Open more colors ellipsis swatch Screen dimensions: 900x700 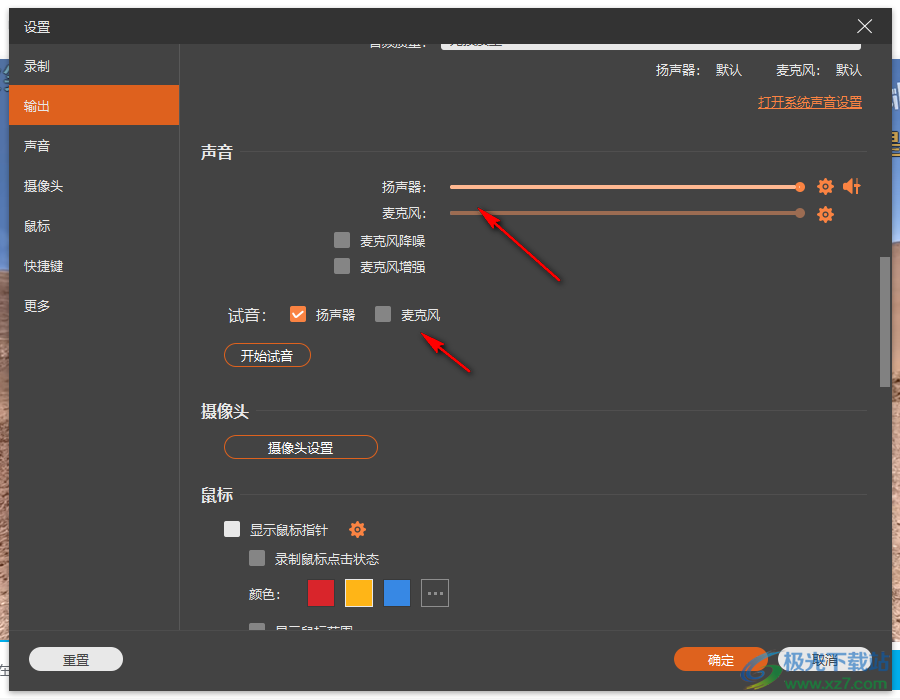pos(435,593)
